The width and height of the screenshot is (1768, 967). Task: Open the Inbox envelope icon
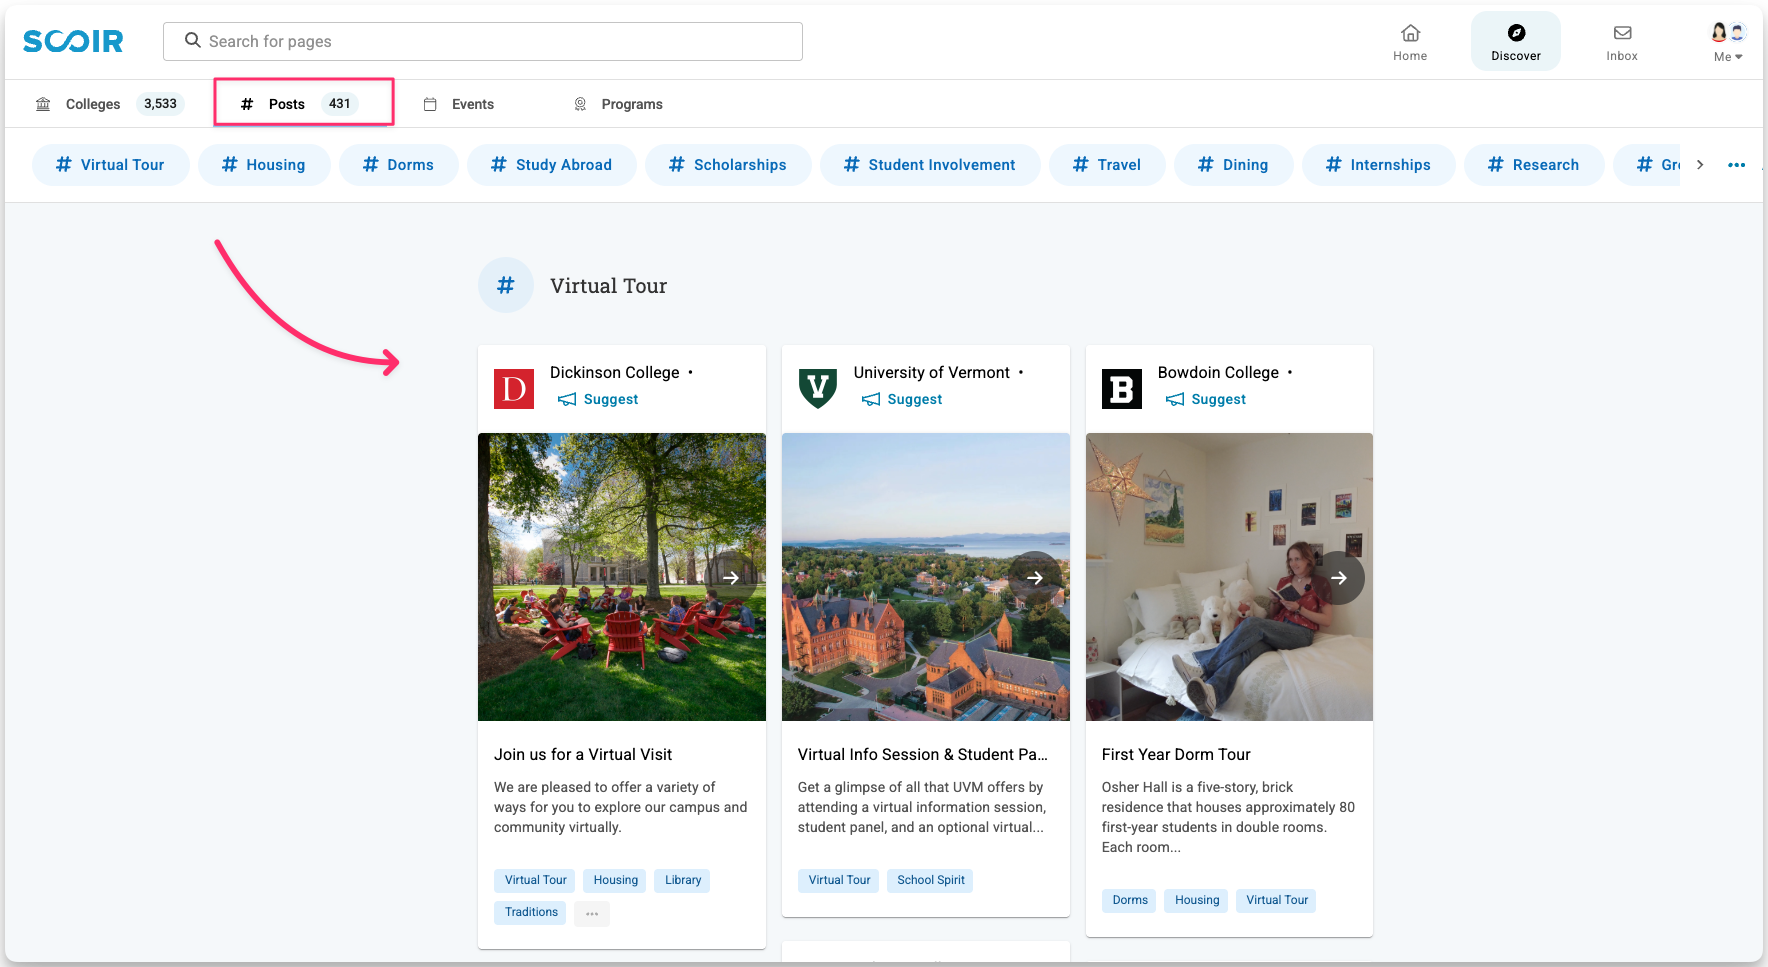(x=1622, y=34)
